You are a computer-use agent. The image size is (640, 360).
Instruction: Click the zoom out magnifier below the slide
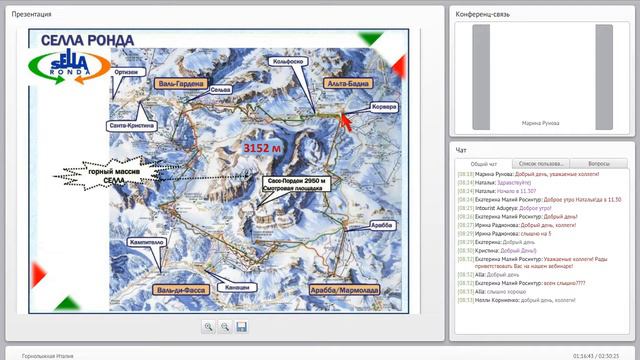tap(225, 327)
